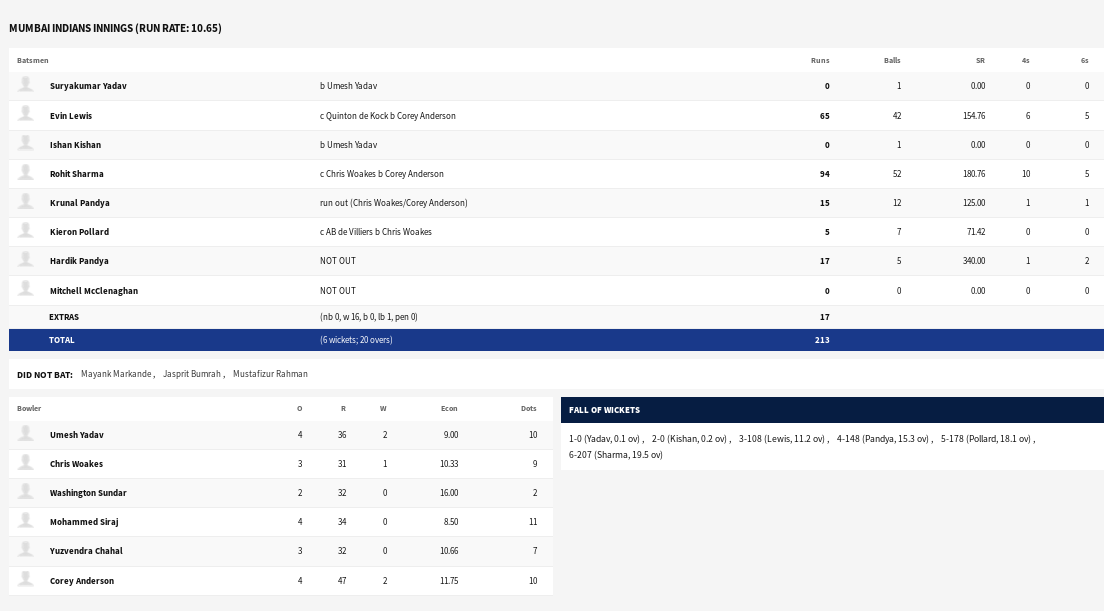
Task: Click Hardik Pandya's player avatar icon
Action: (x=25, y=260)
